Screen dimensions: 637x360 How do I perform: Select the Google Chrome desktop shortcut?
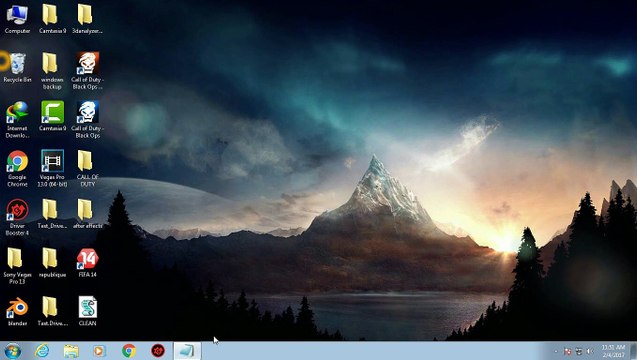click(x=17, y=168)
